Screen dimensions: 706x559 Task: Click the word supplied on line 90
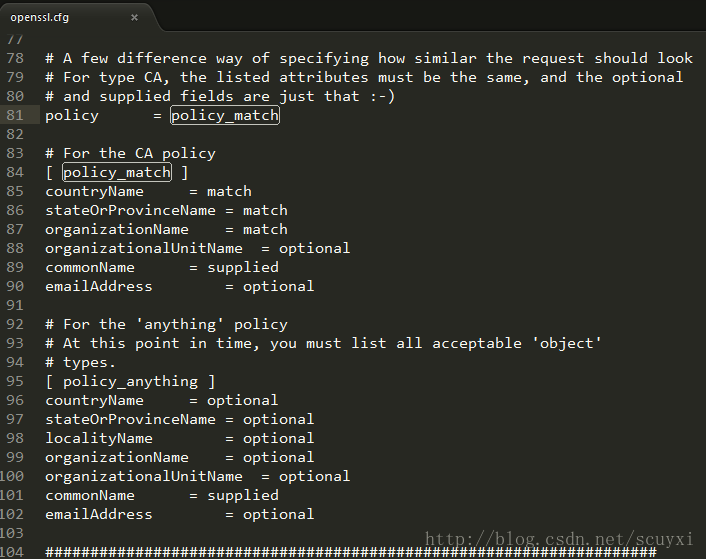pos(243,268)
